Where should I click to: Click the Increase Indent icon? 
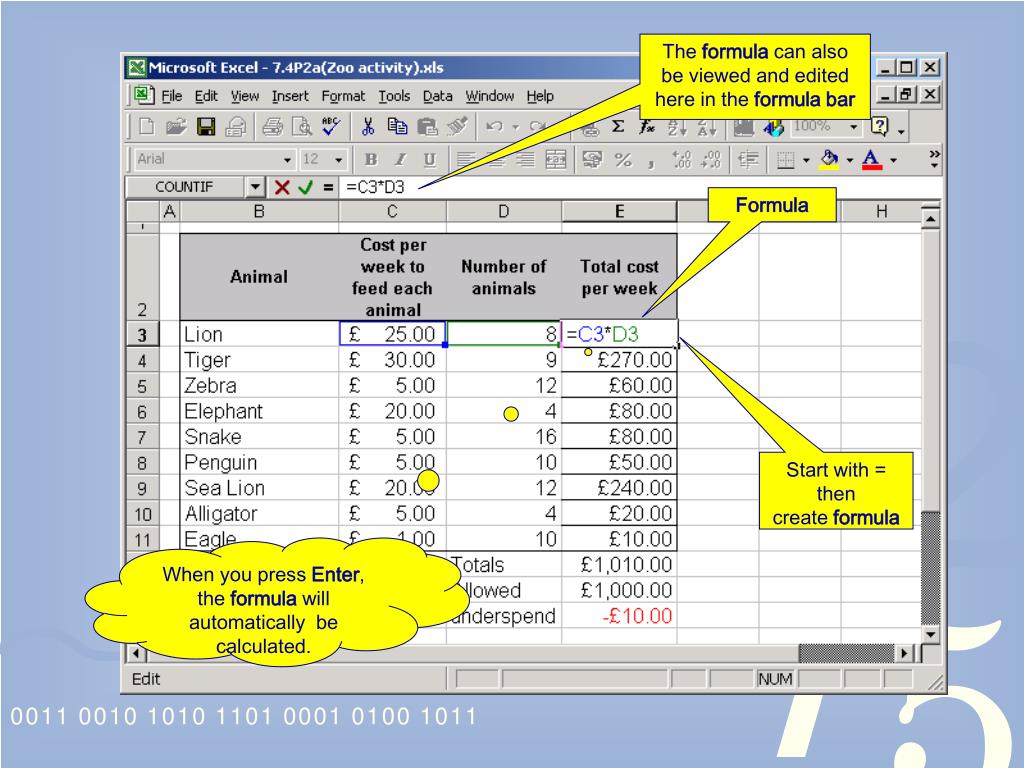pos(748,159)
